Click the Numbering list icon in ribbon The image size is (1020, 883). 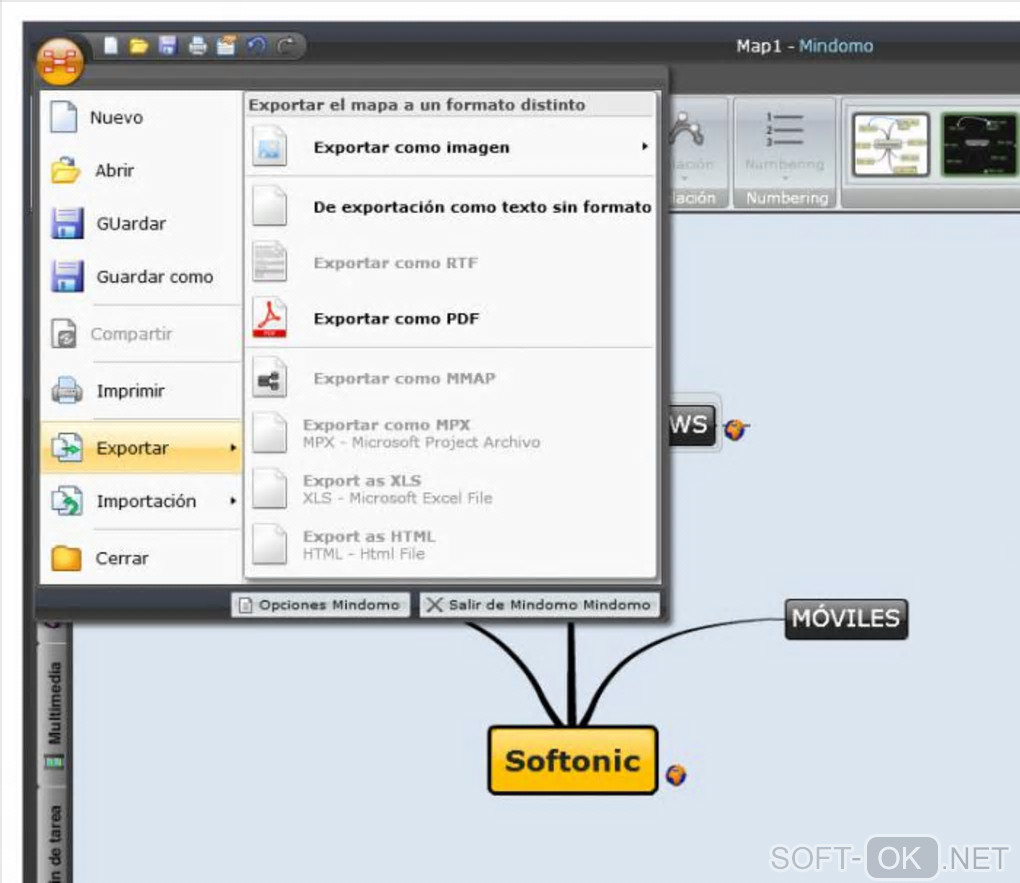785,129
